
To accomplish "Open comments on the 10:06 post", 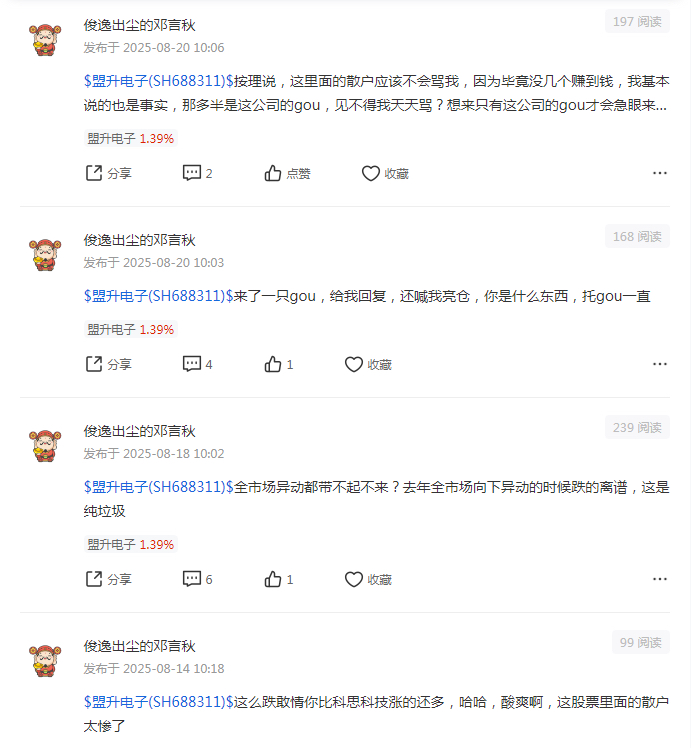I will 197,173.
